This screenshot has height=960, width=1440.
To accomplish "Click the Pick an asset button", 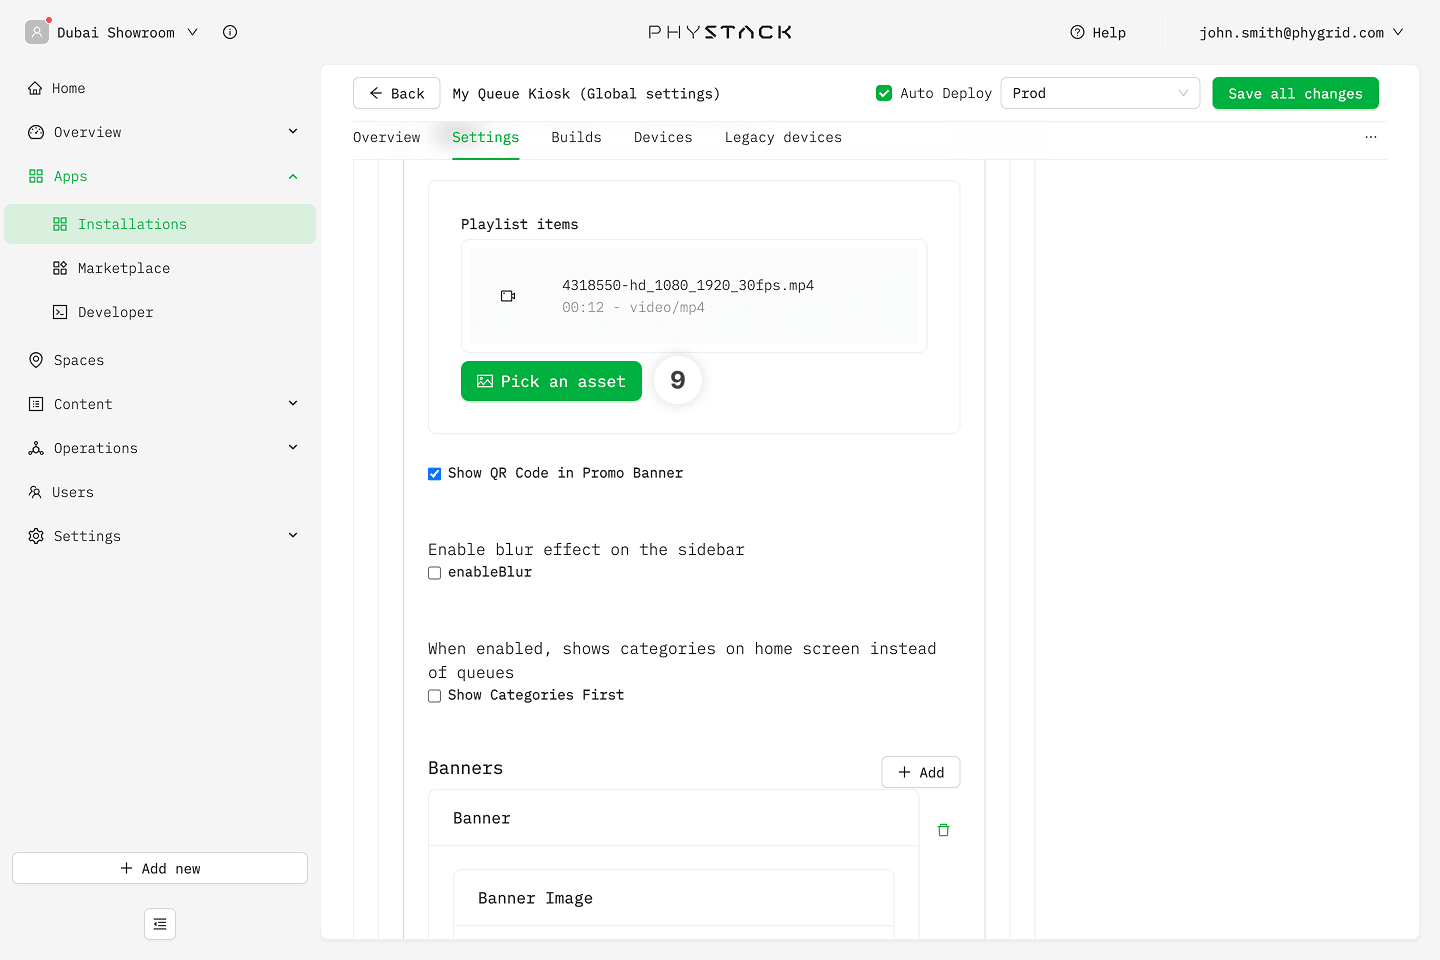I will pos(551,381).
